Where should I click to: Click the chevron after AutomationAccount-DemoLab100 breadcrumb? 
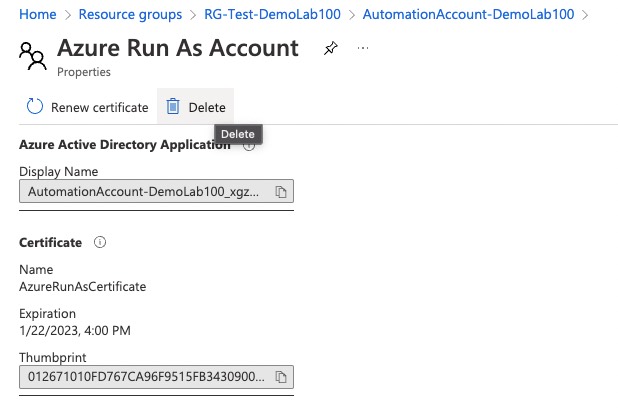pyautogui.click(x=585, y=15)
